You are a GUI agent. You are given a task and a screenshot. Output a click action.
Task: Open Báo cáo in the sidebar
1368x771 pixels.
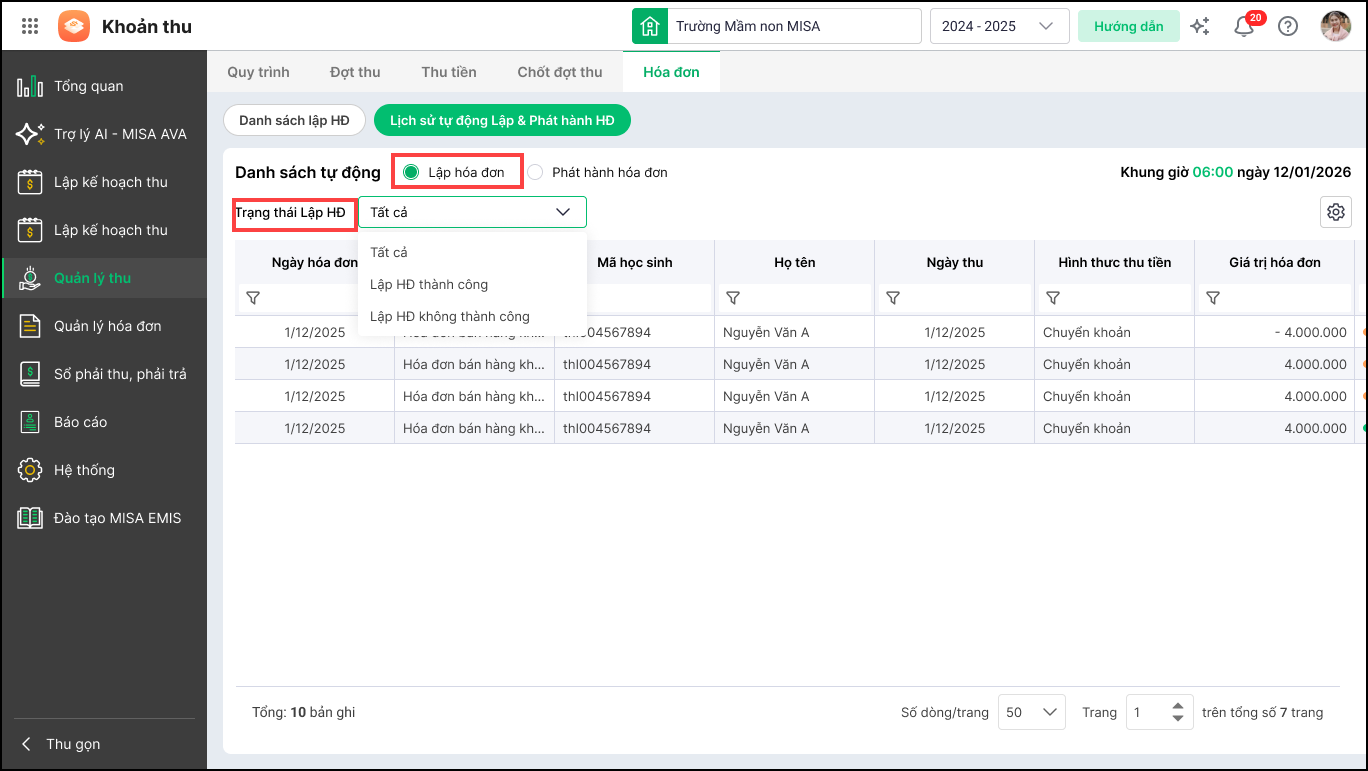(x=81, y=422)
